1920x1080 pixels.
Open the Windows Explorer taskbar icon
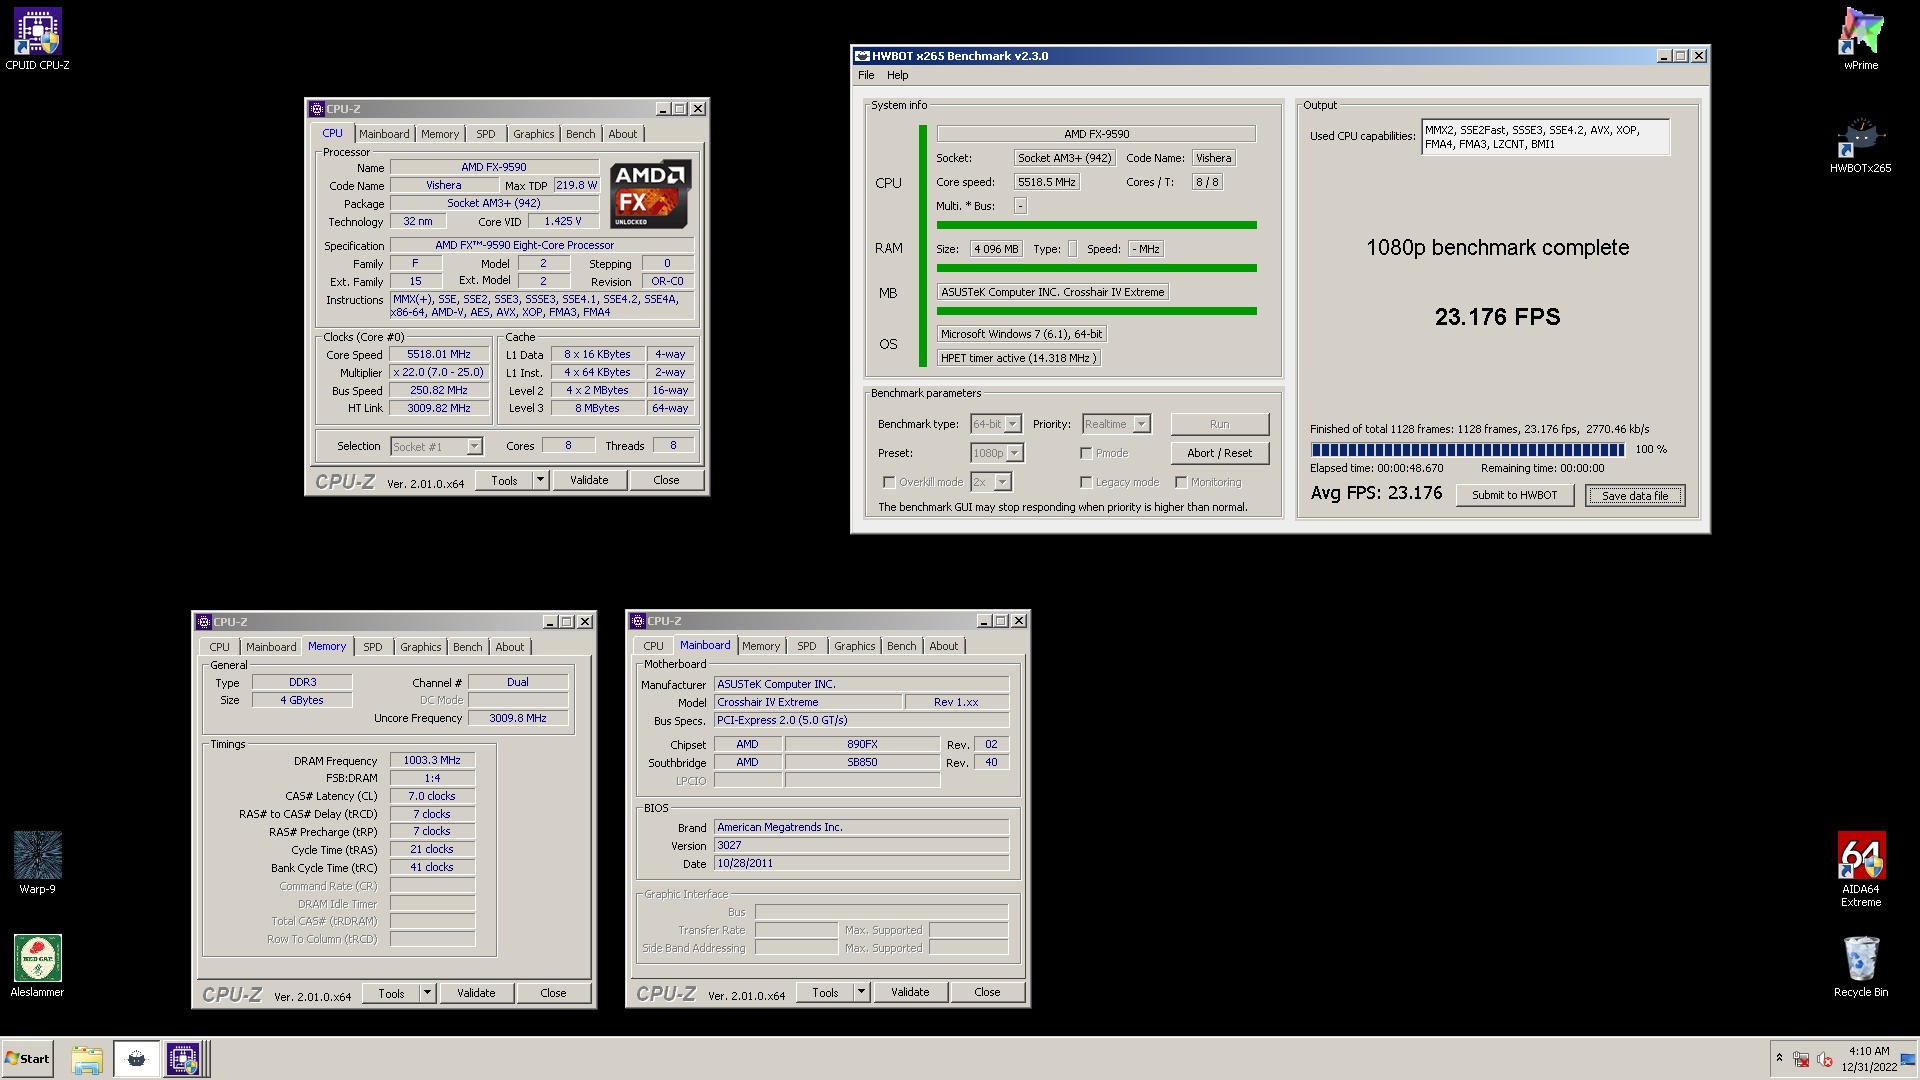pos(87,1059)
